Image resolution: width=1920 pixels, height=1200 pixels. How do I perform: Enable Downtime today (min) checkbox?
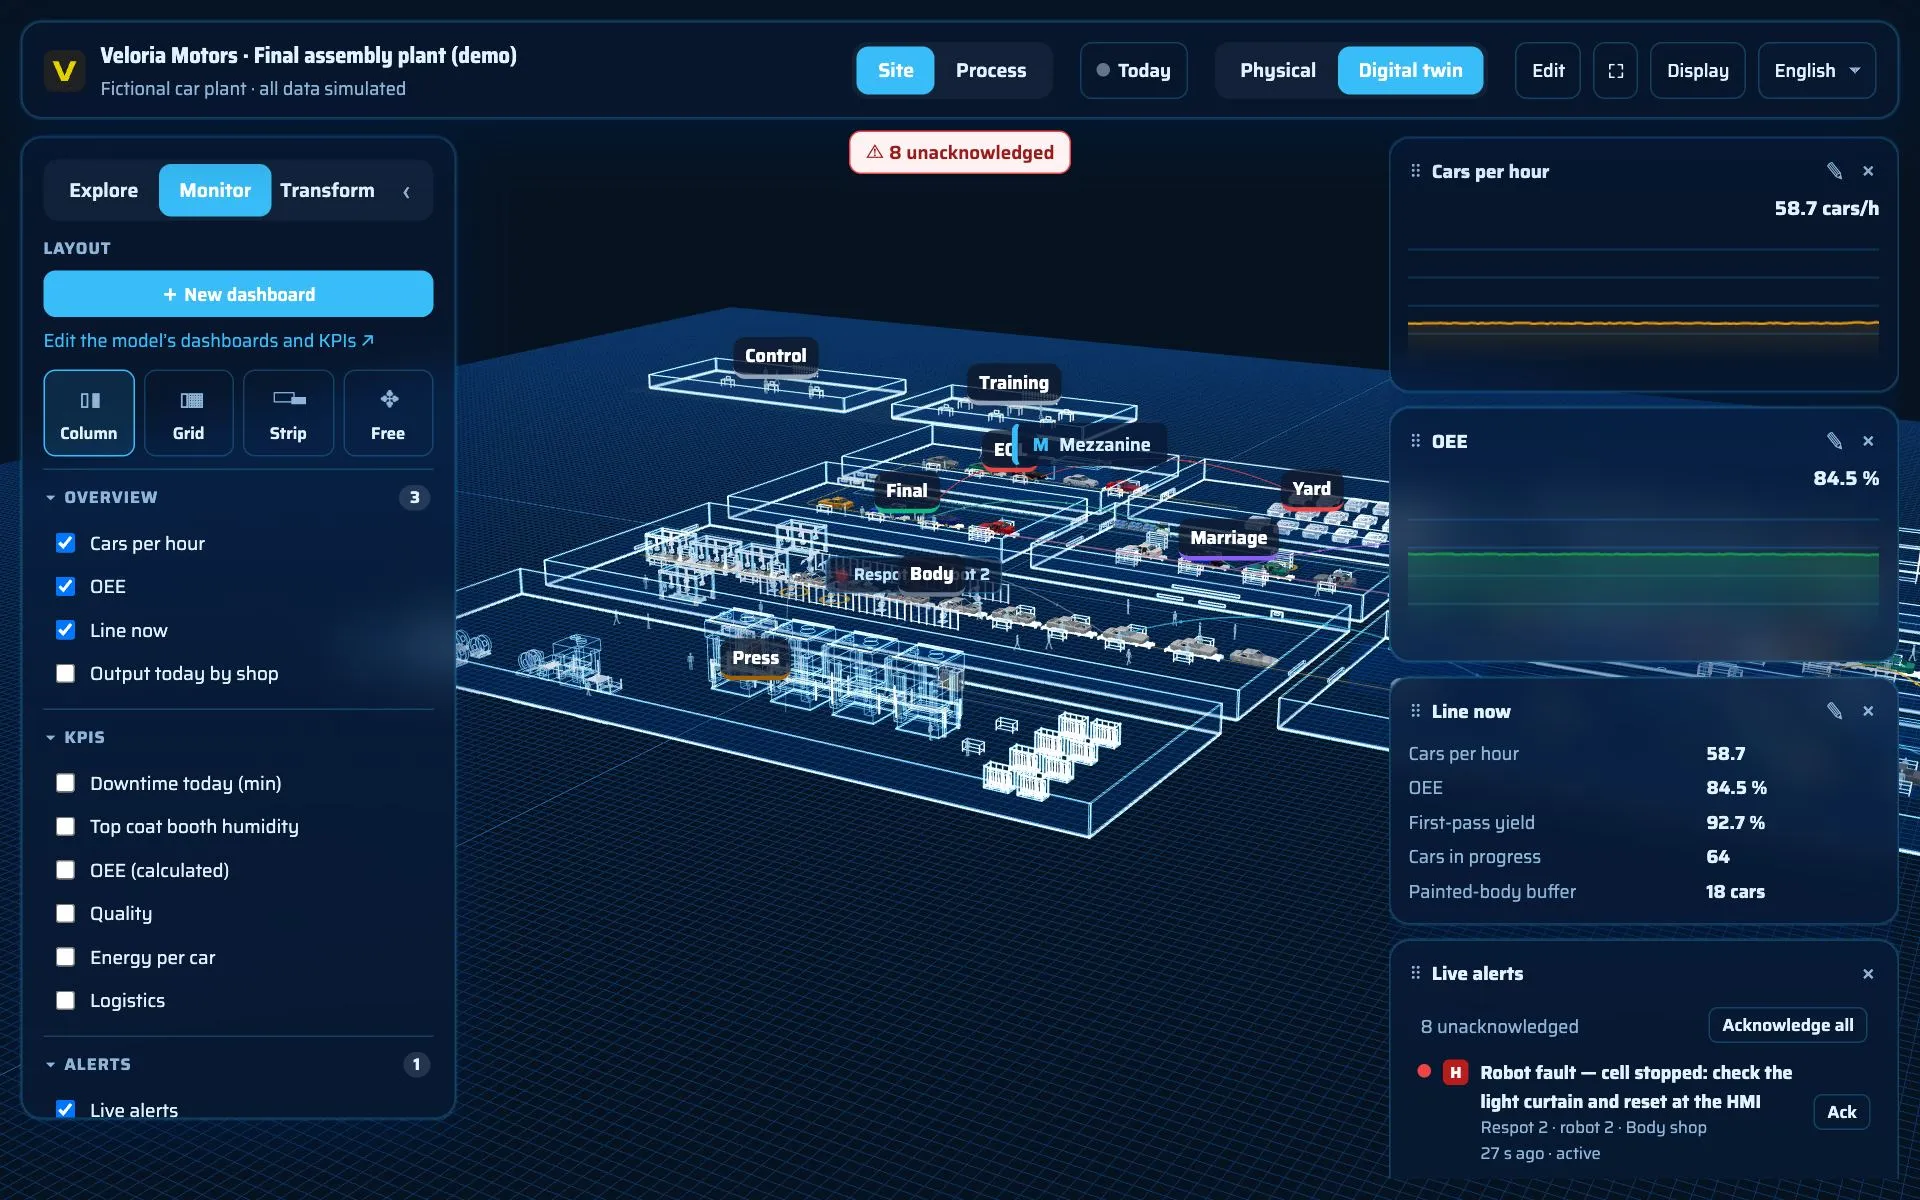point(65,783)
